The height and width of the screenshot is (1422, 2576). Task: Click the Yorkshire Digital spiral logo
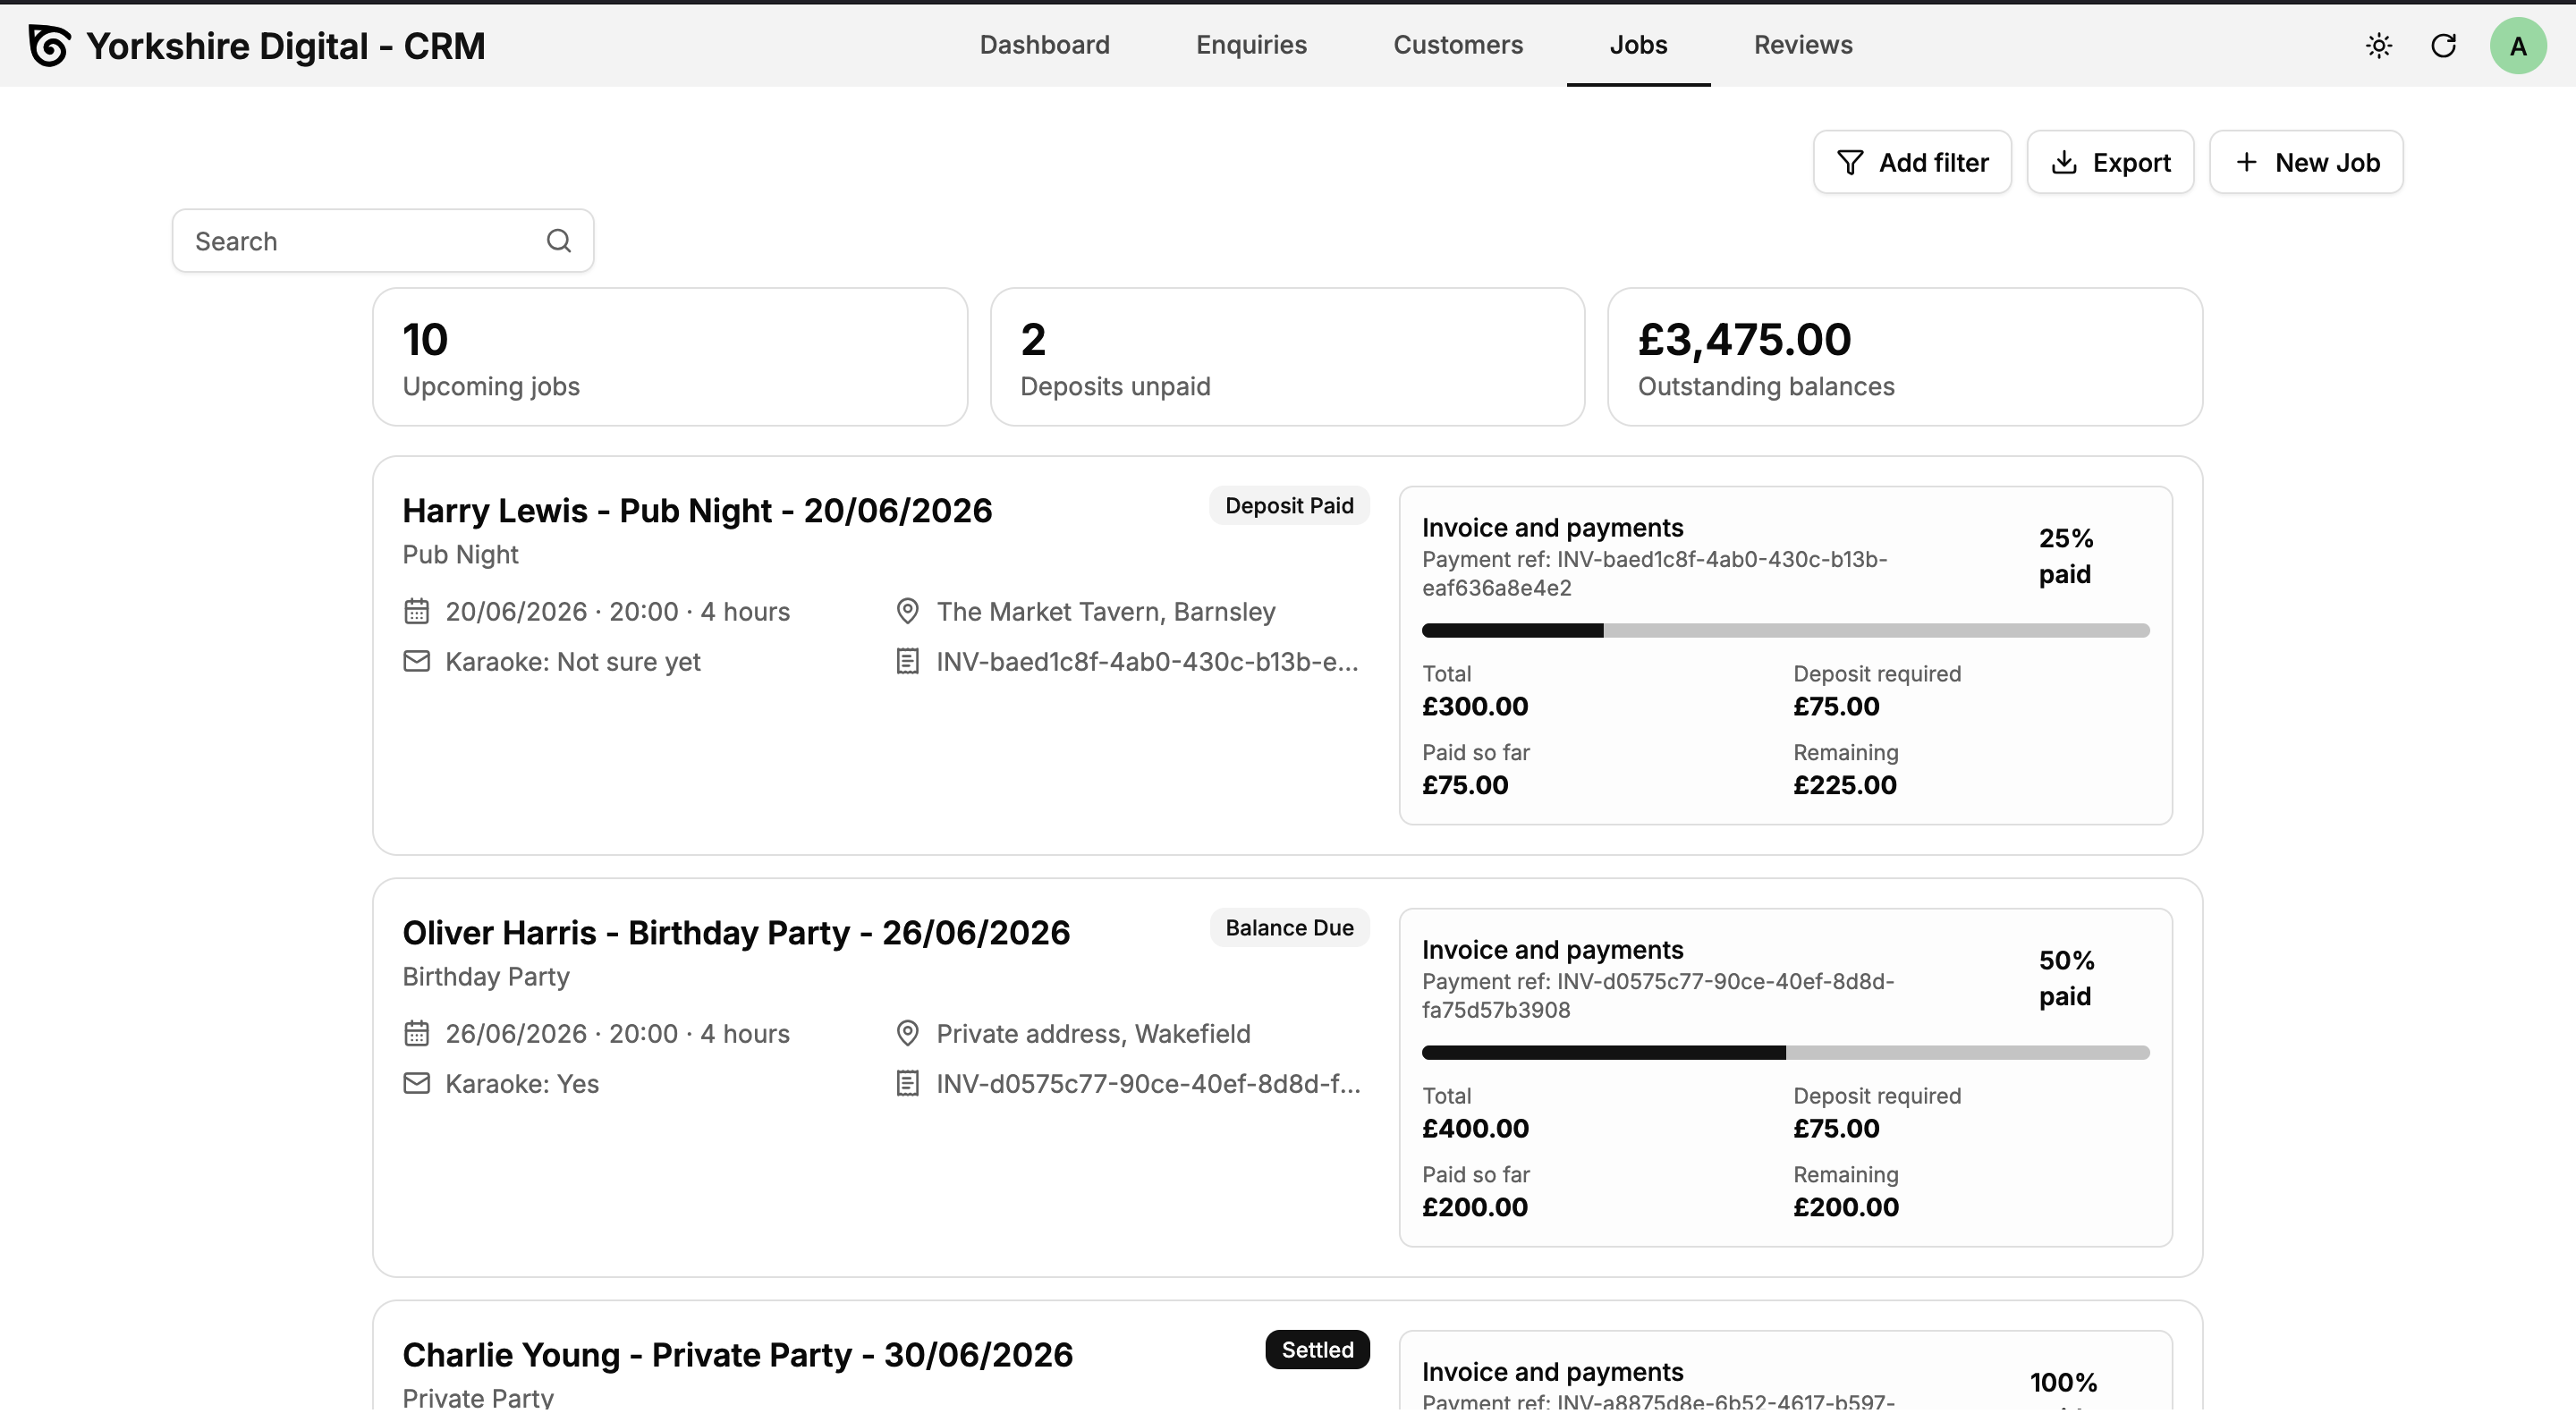coord(49,45)
